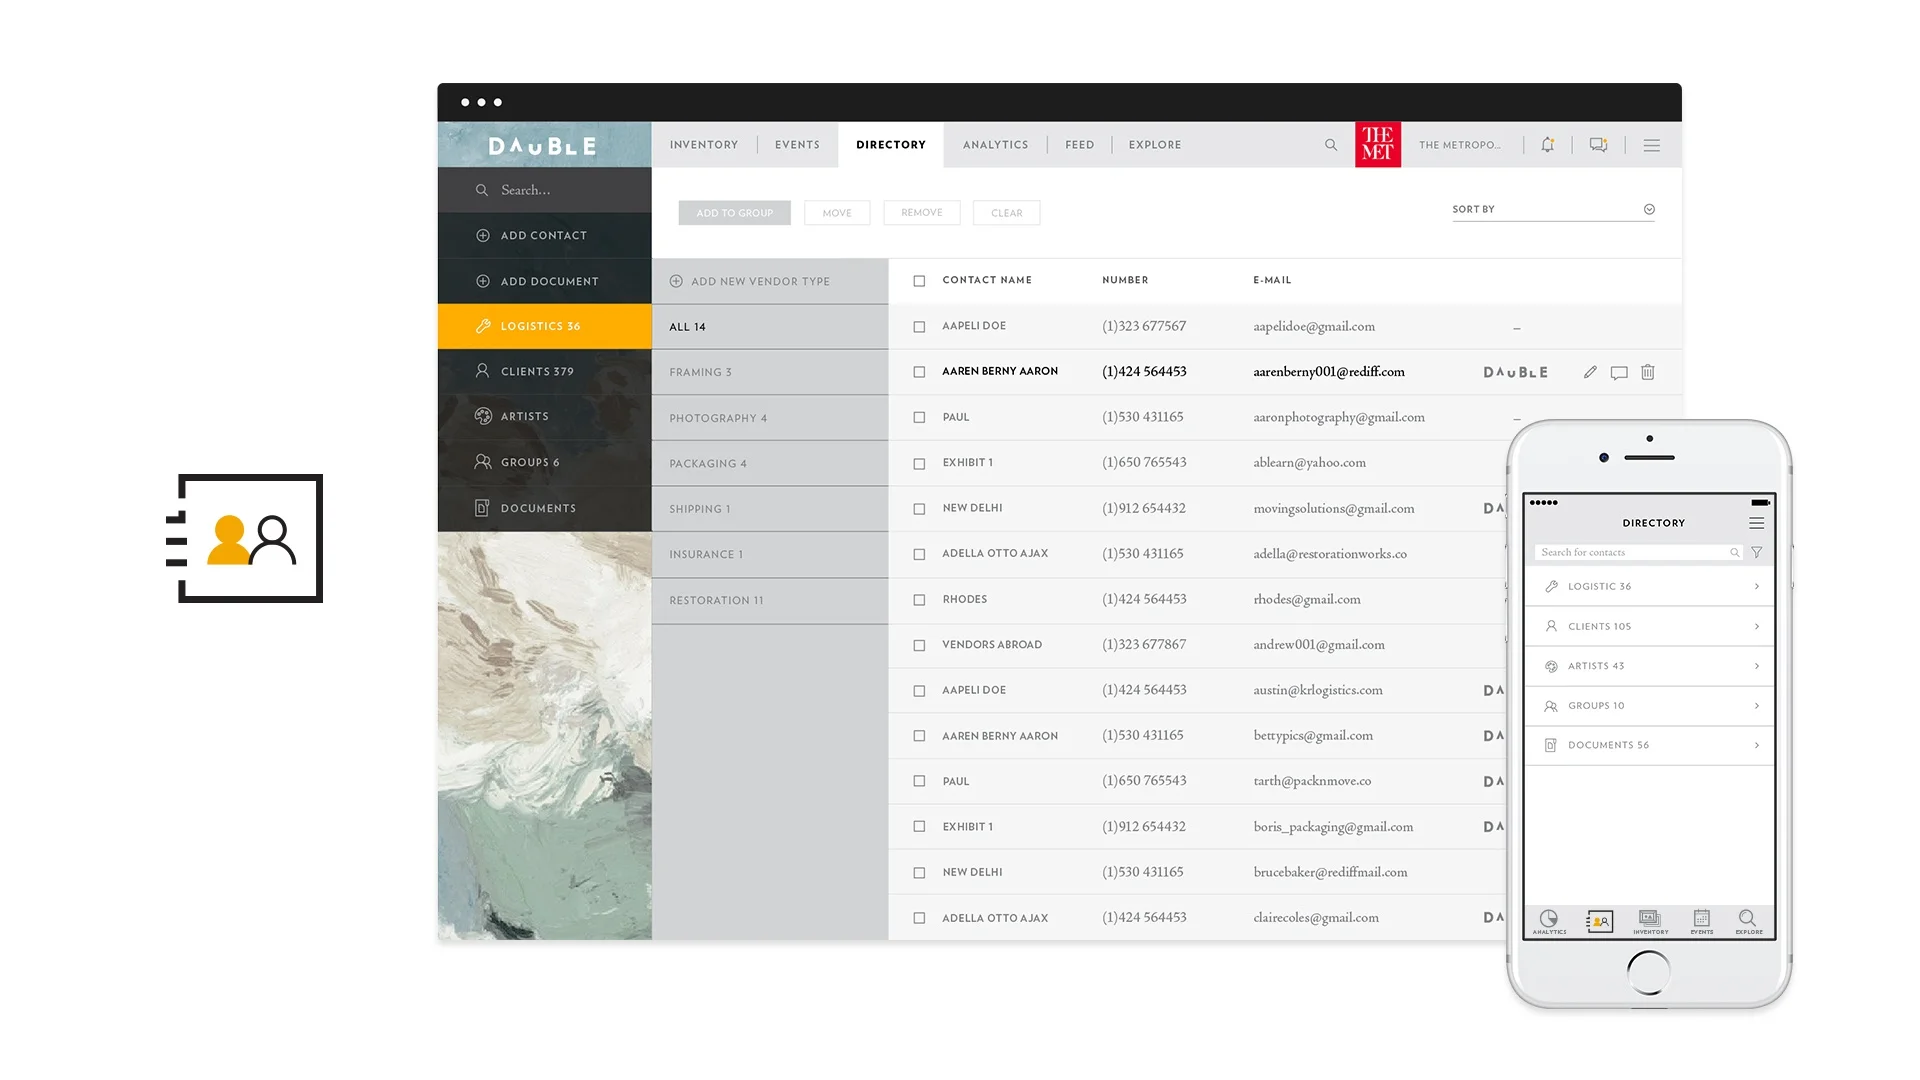The image size is (1920, 1080).
Task: Click the Dauble logo in sidebar header
Action: (x=543, y=146)
